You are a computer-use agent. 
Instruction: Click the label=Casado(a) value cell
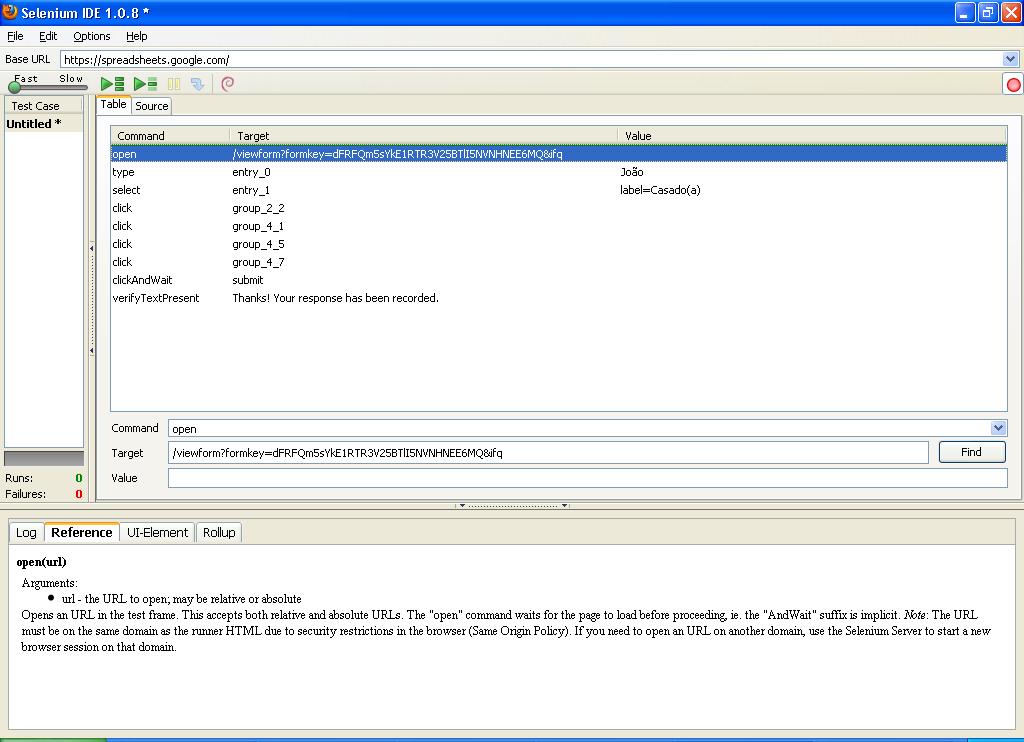660,190
